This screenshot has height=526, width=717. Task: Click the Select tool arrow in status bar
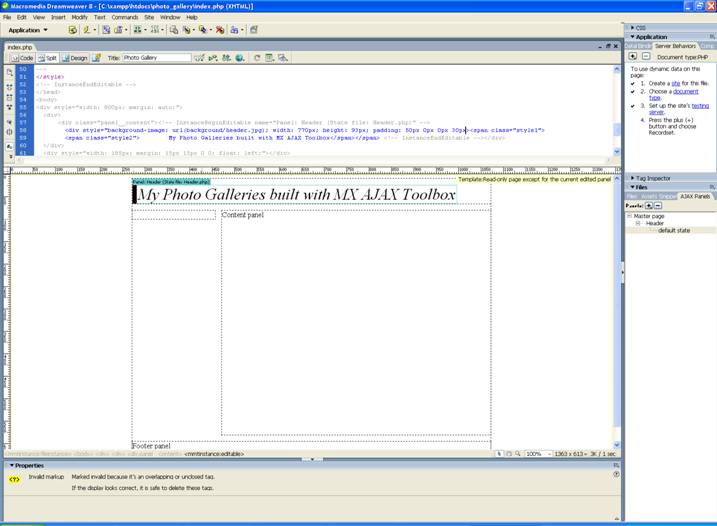click(x=499, y=454)
